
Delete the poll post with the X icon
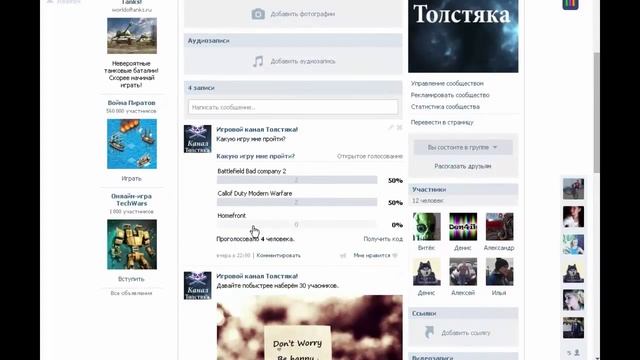(x=399, y=127)
